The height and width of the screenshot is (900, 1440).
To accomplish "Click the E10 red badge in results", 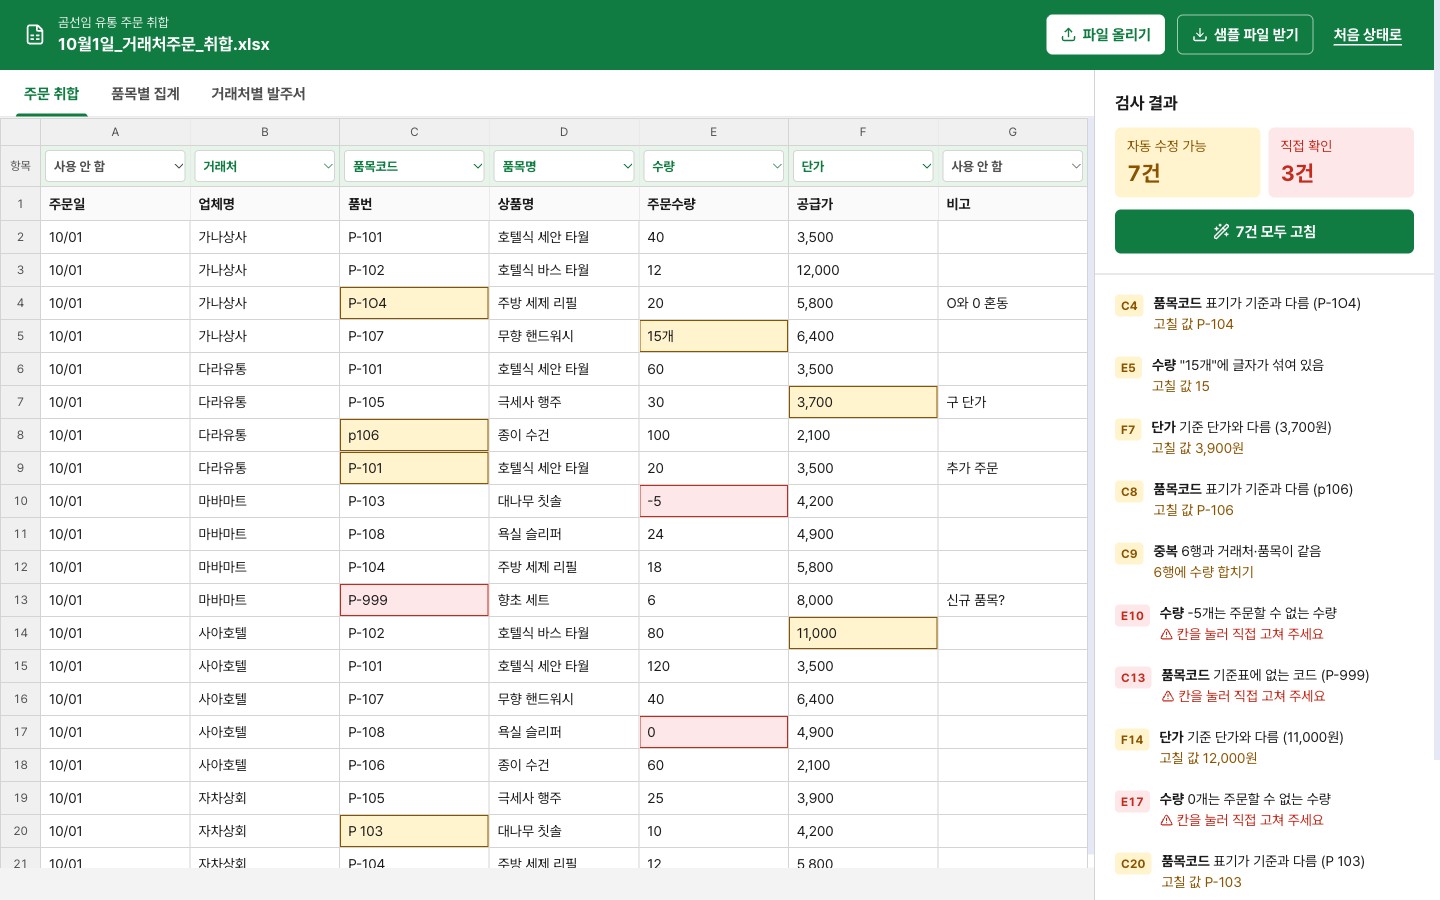I will tap(1132, 616).
